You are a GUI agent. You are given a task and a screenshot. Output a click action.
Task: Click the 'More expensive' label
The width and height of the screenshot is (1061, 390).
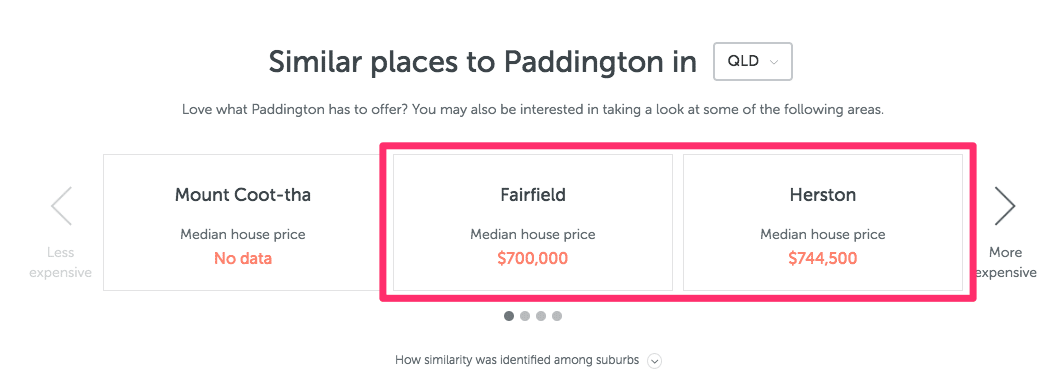1006,263
